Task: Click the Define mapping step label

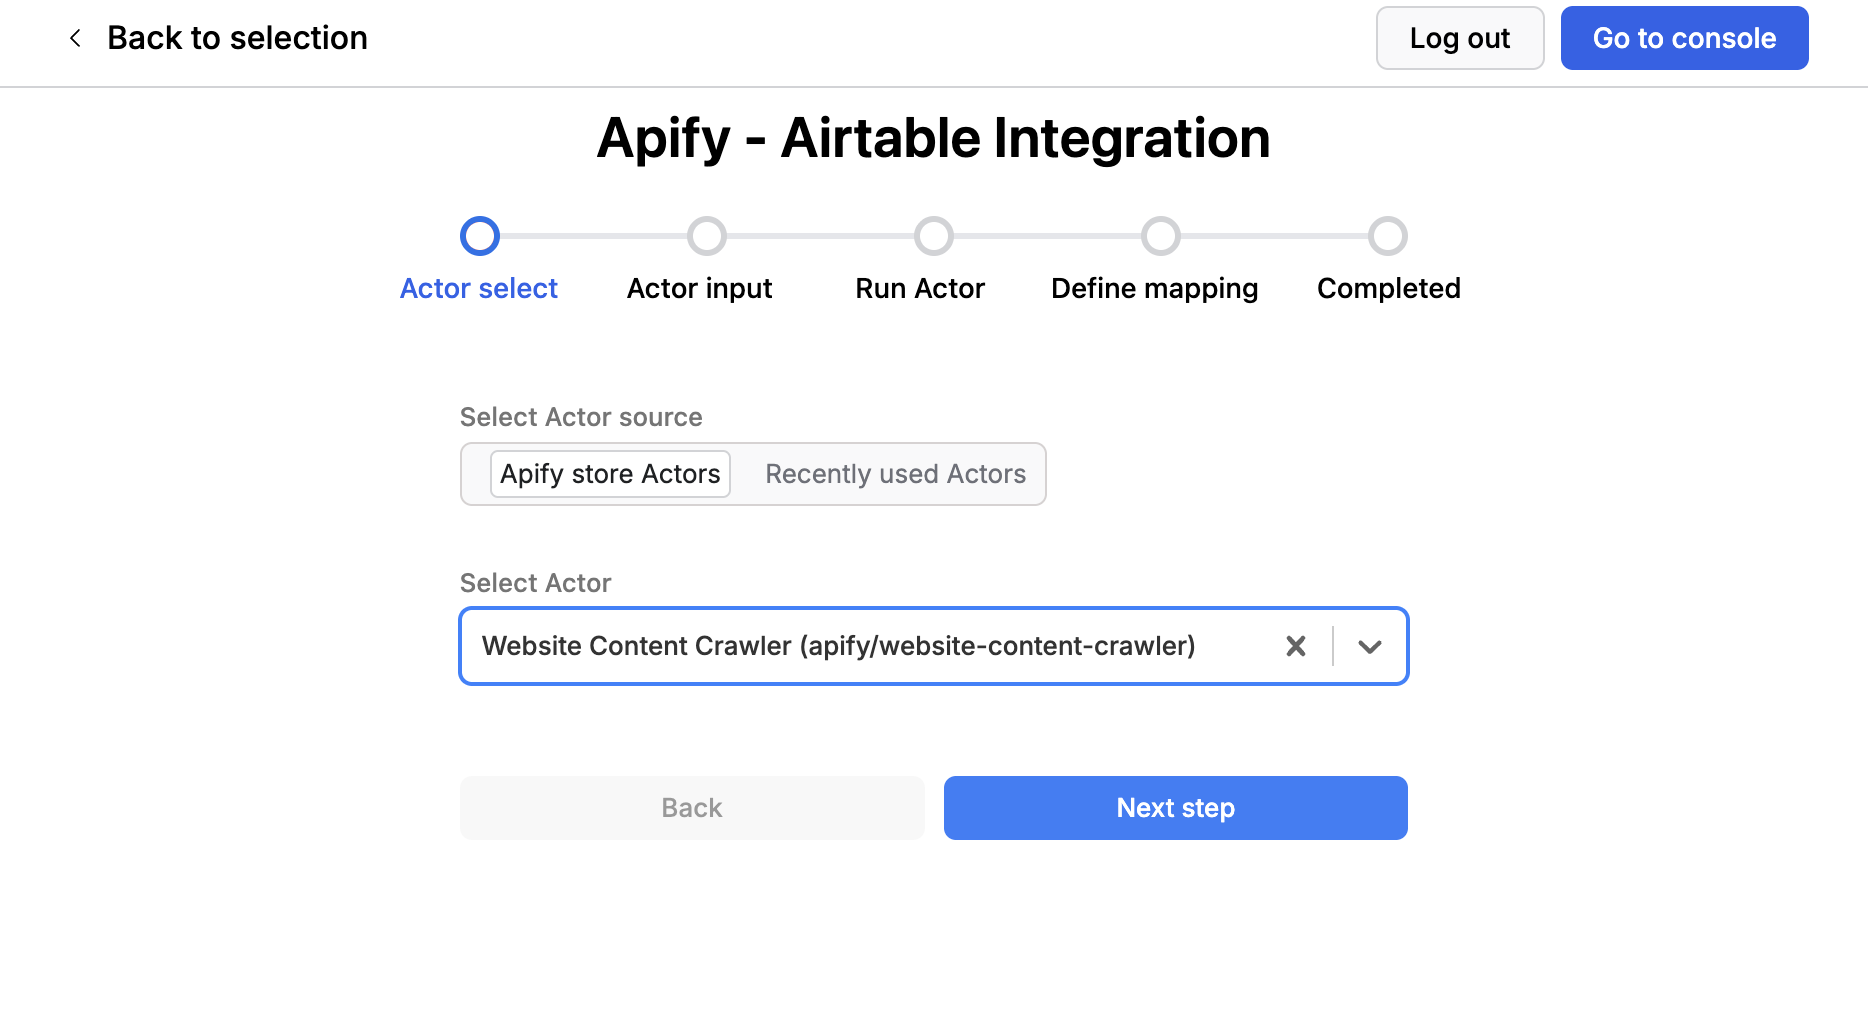Action: click(1154, 288)
